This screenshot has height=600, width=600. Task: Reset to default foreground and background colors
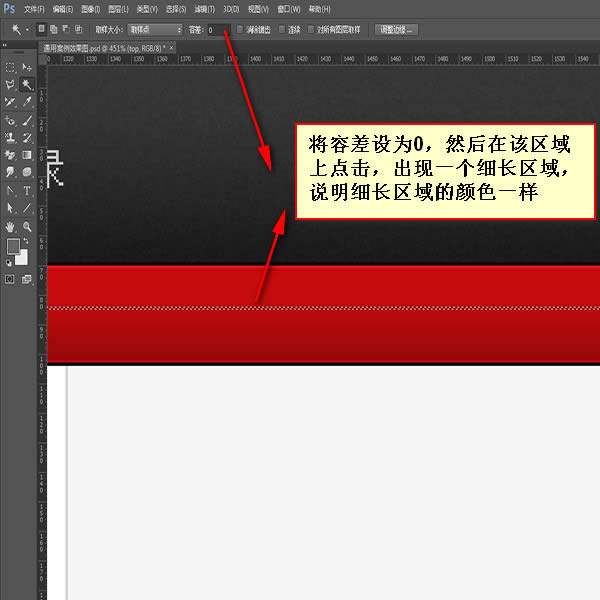pos(8,262)
